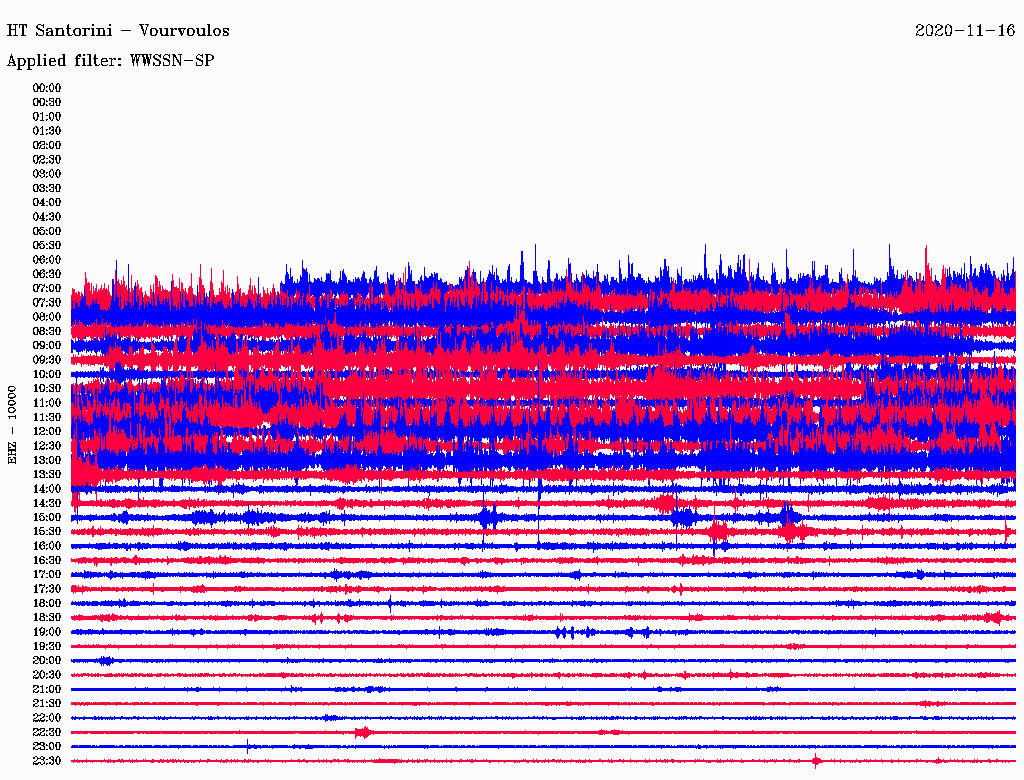The width and height of the screenshot is (1024, 780).
Task: Click the 13:30 time label
Action: tap(47, 475)
